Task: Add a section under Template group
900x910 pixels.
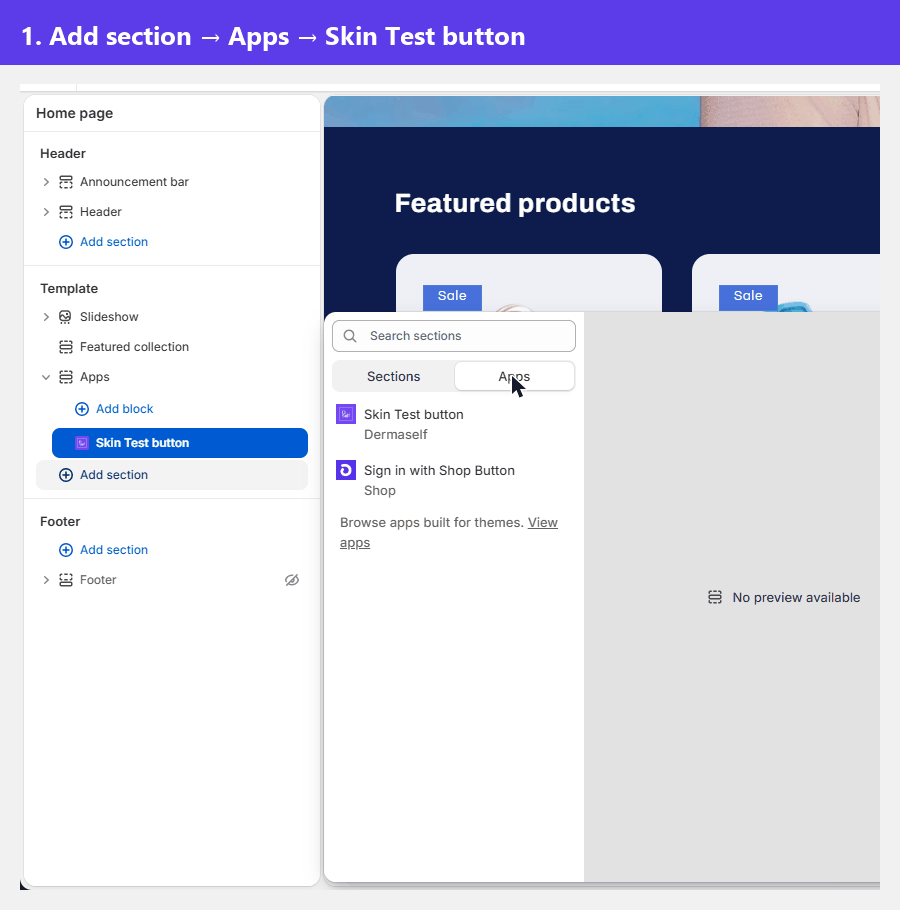Action: coord(172,475)
